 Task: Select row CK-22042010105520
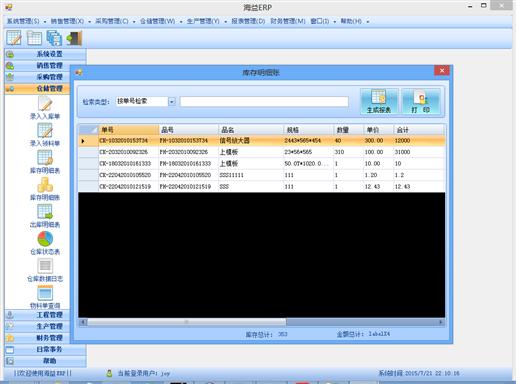[262, 175]
